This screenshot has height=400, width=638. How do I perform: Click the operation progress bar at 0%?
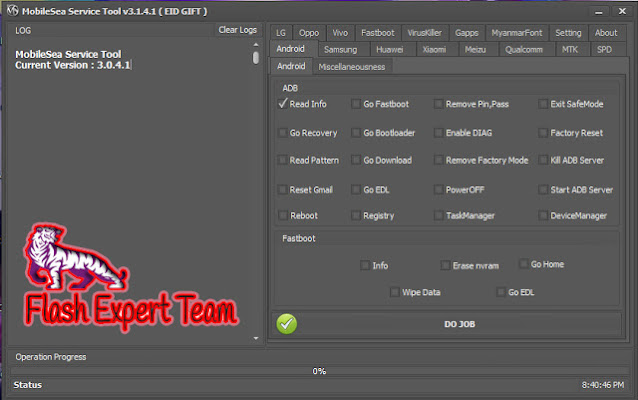point(319,371)
